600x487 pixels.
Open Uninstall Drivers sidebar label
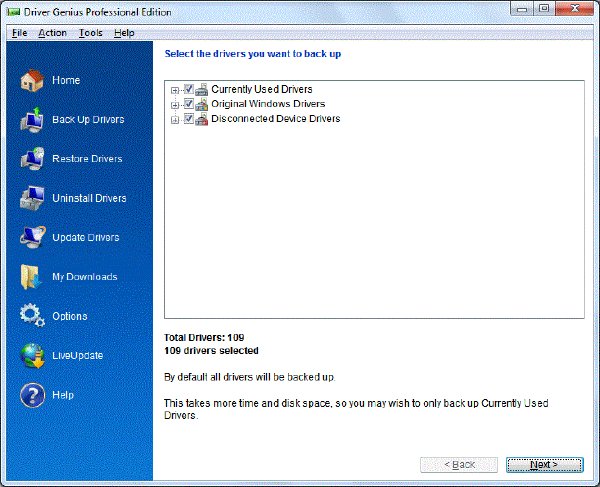tap(89, 198)
